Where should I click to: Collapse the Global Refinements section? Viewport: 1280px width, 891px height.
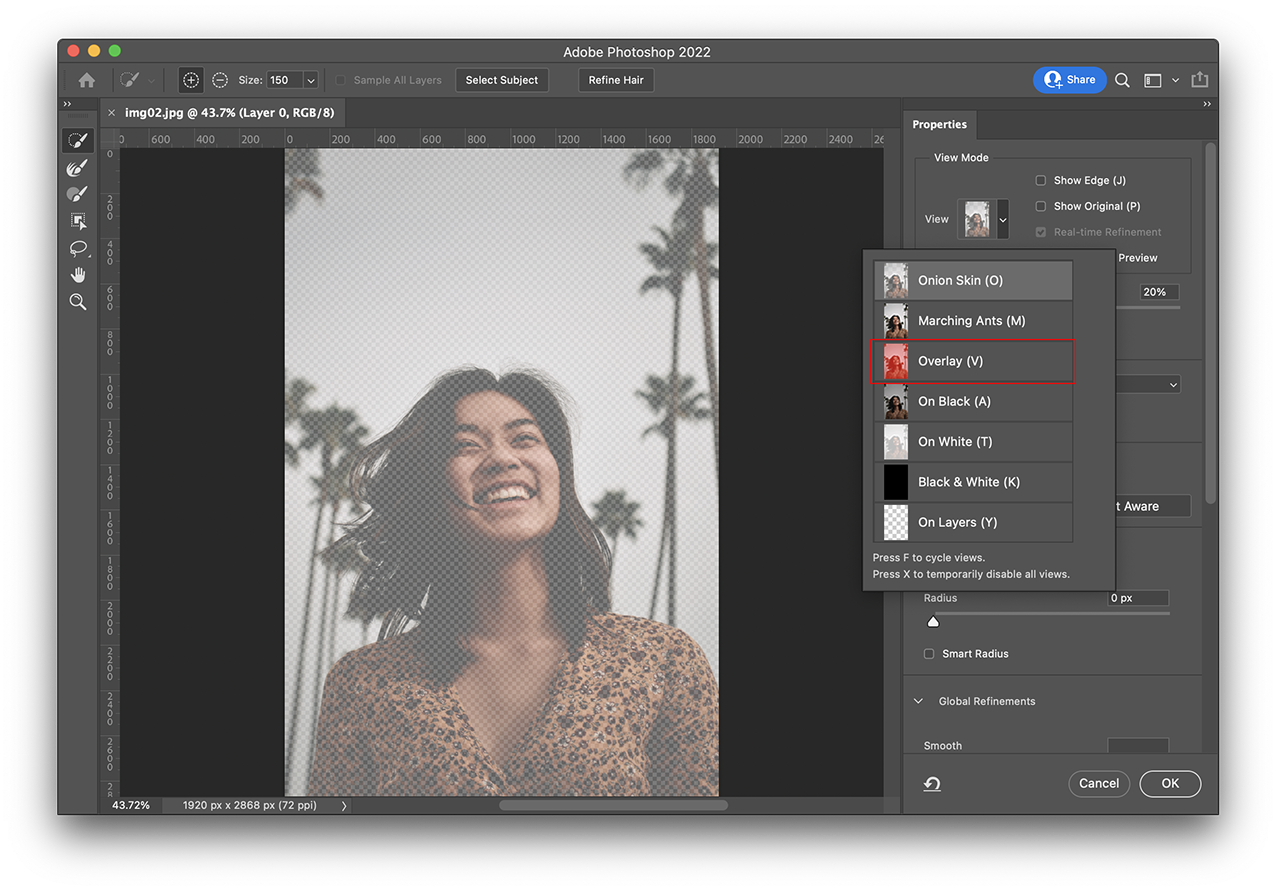click(919, 701)
